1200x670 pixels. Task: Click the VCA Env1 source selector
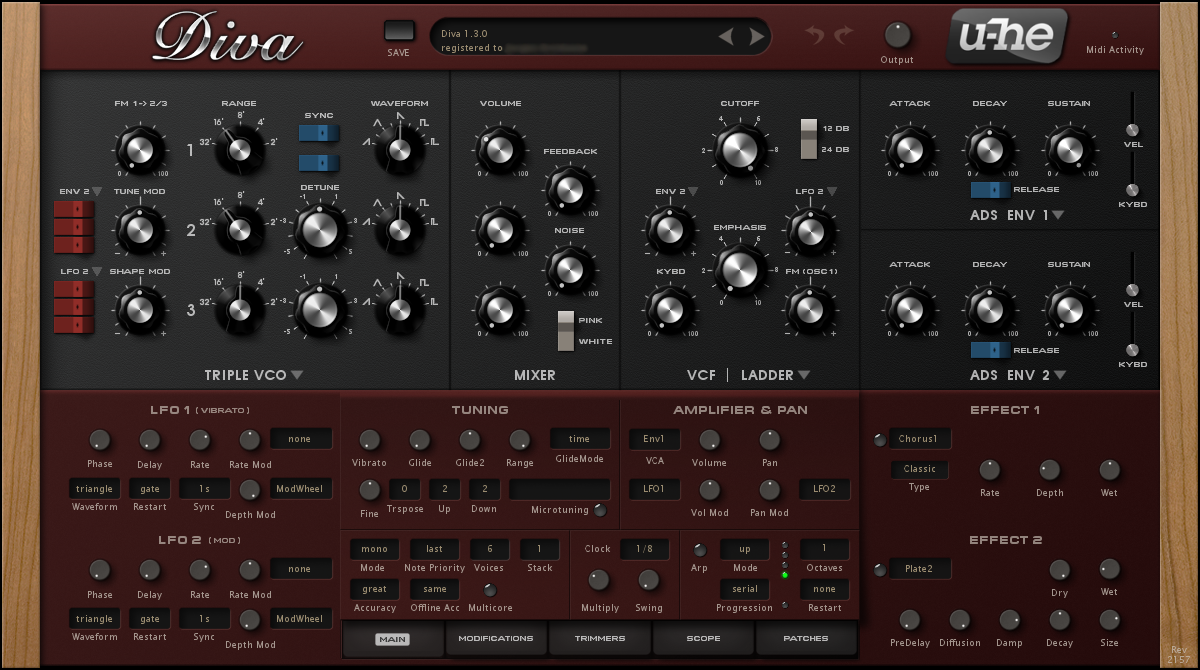point(654,439)
